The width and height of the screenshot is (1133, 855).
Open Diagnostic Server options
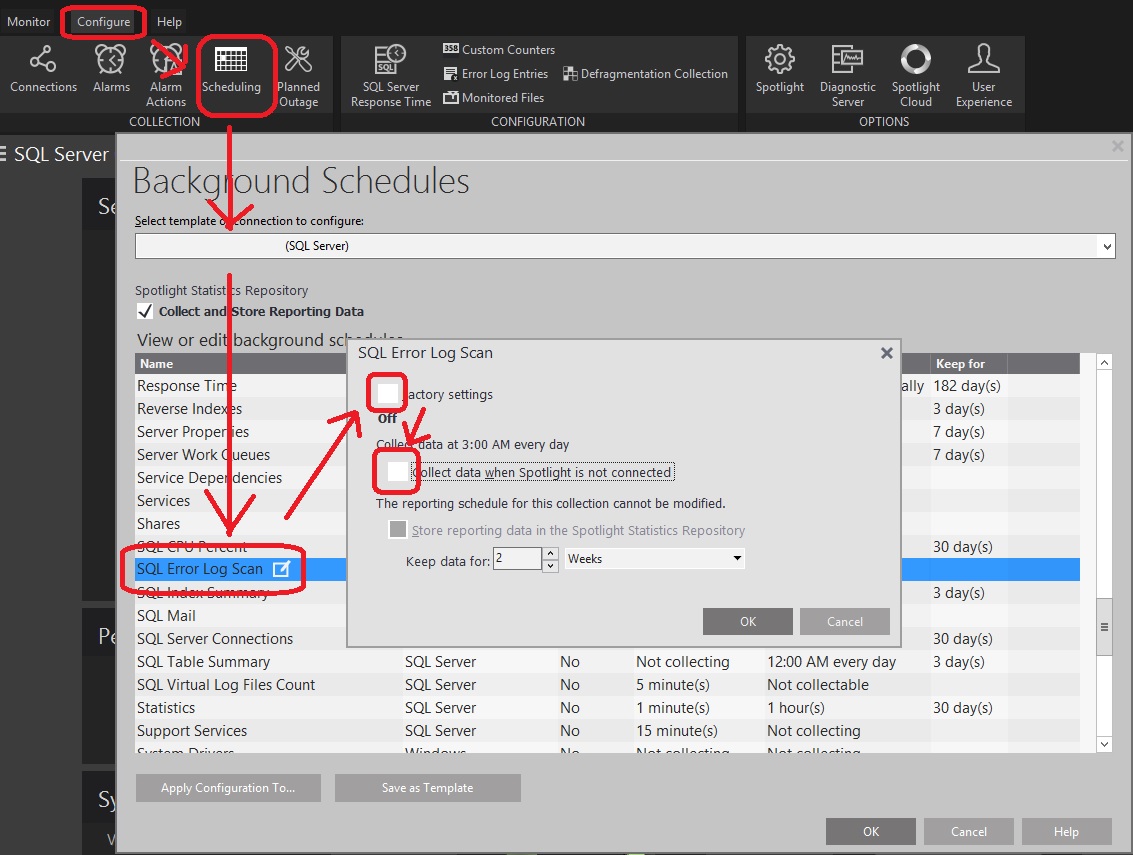848,76
